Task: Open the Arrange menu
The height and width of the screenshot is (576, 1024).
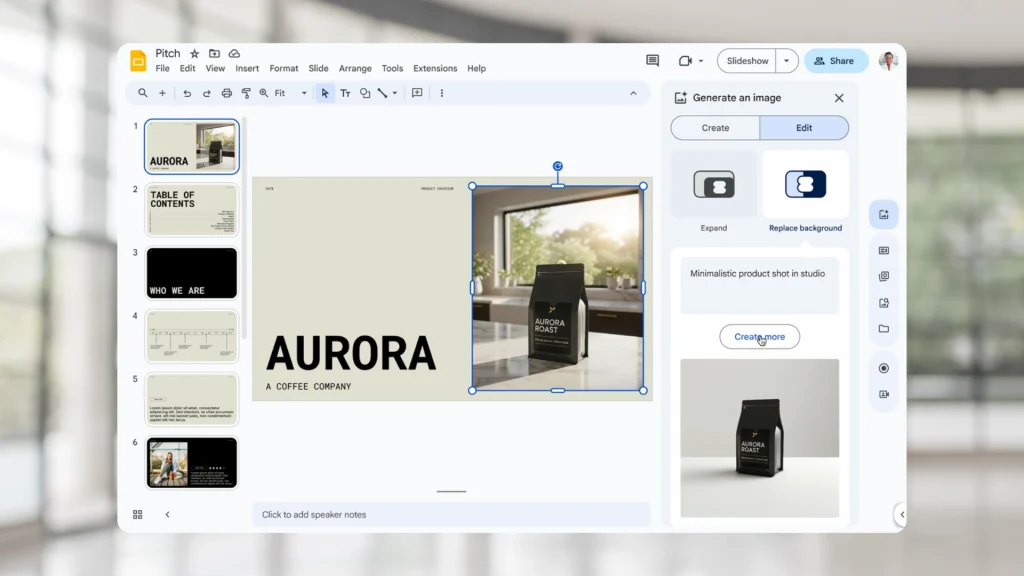Action: pos(355,69)
